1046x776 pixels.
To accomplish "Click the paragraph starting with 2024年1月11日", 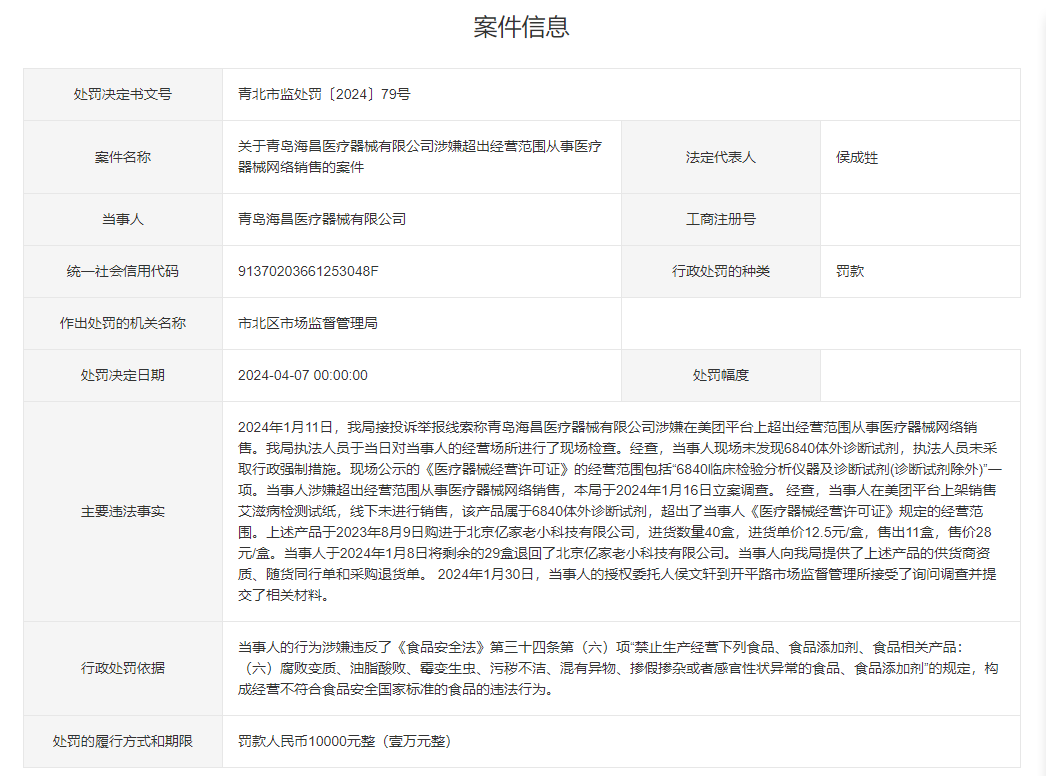I will (620, 511).
